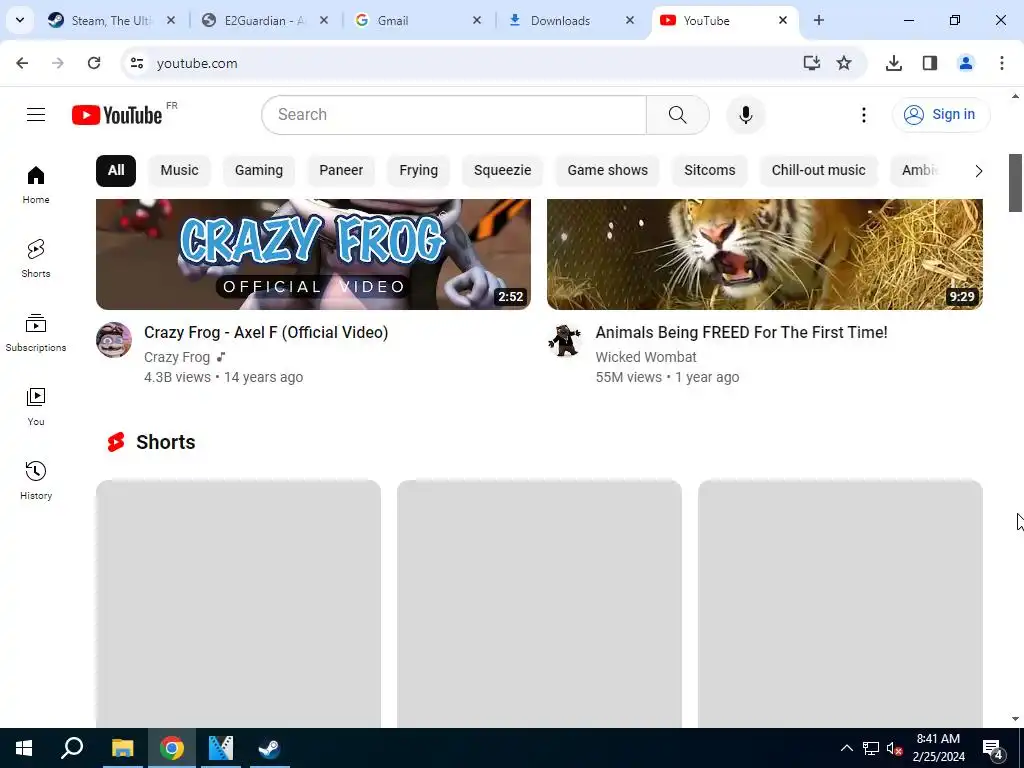This screenshot has width=1024, height=768.
Task: Play the tiger animals video thumbnail
Action: coord(765,254)
